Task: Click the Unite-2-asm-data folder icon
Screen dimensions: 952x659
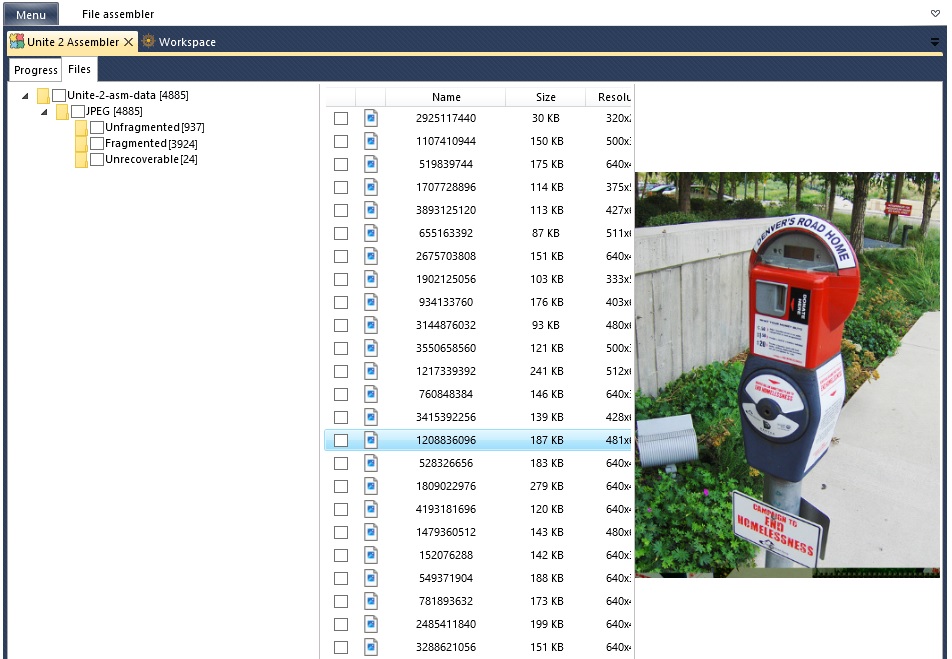Action: tap(43, 95)
